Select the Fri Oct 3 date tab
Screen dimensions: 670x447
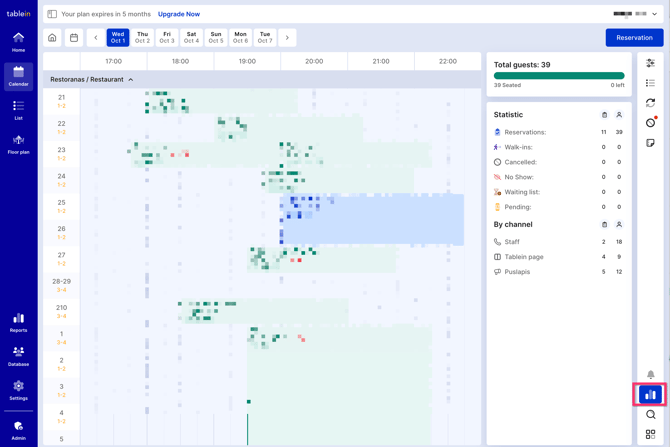[x=167, y=38]
